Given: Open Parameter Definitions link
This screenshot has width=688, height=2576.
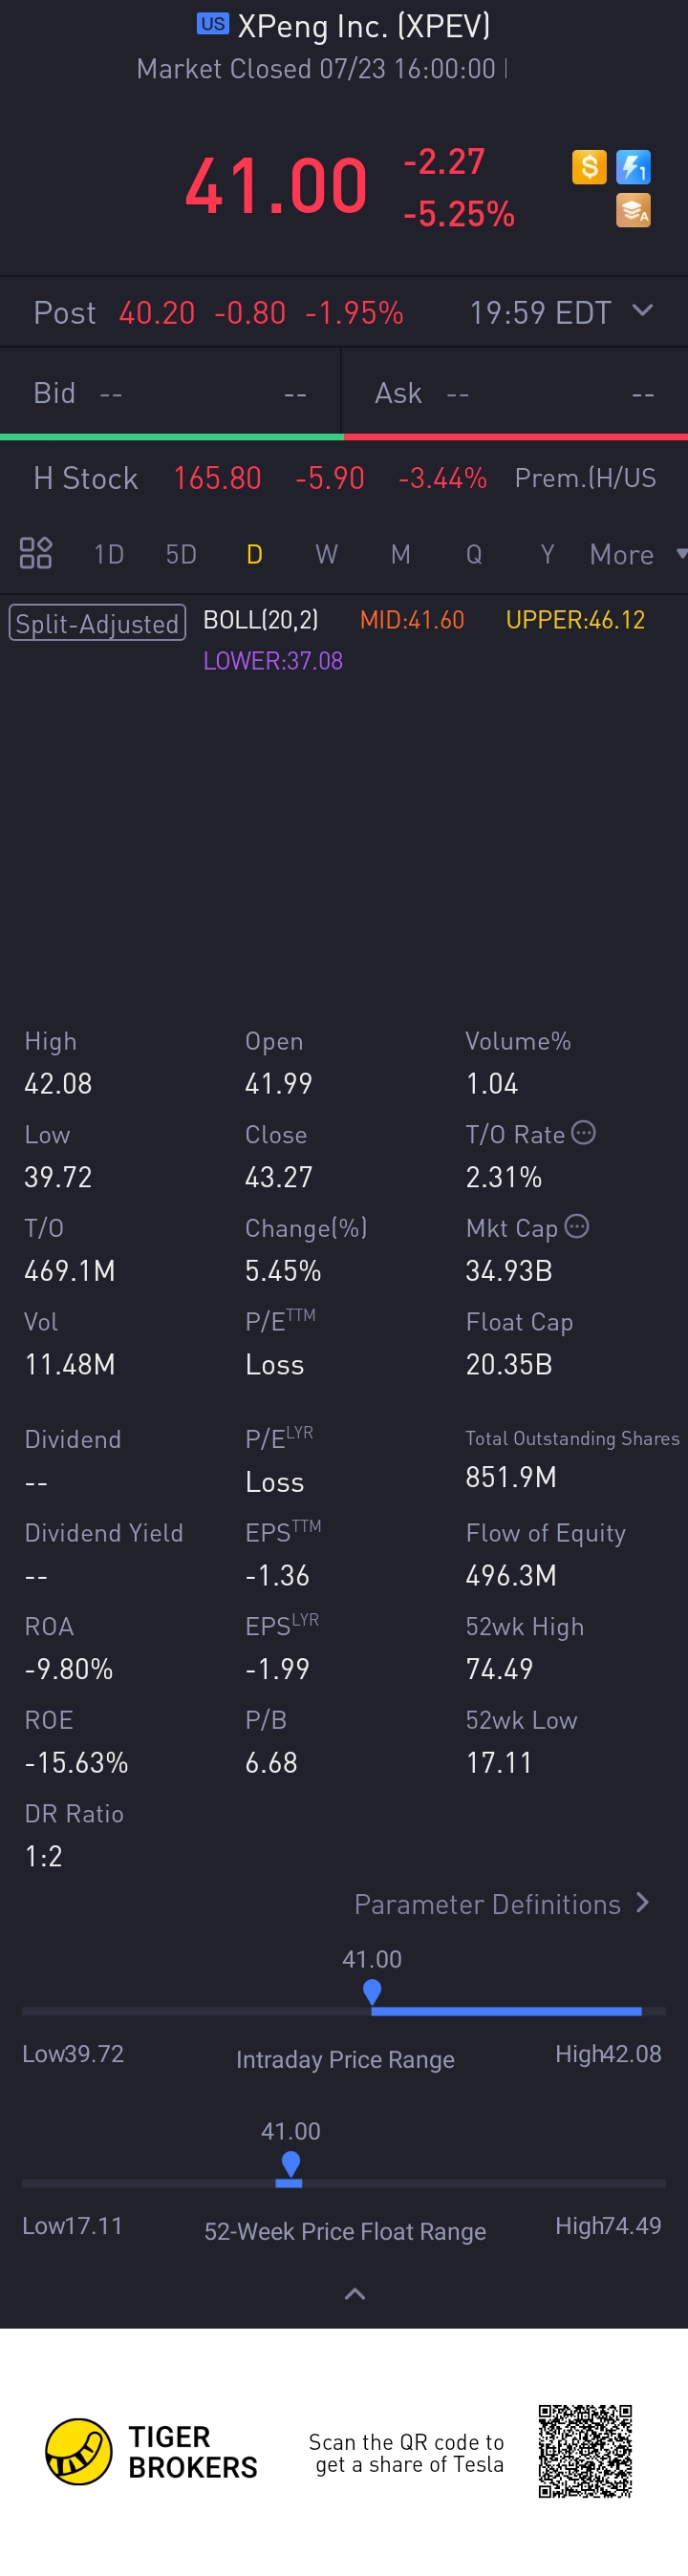Looking at the screenshot, I should (x=502, y=1904).
